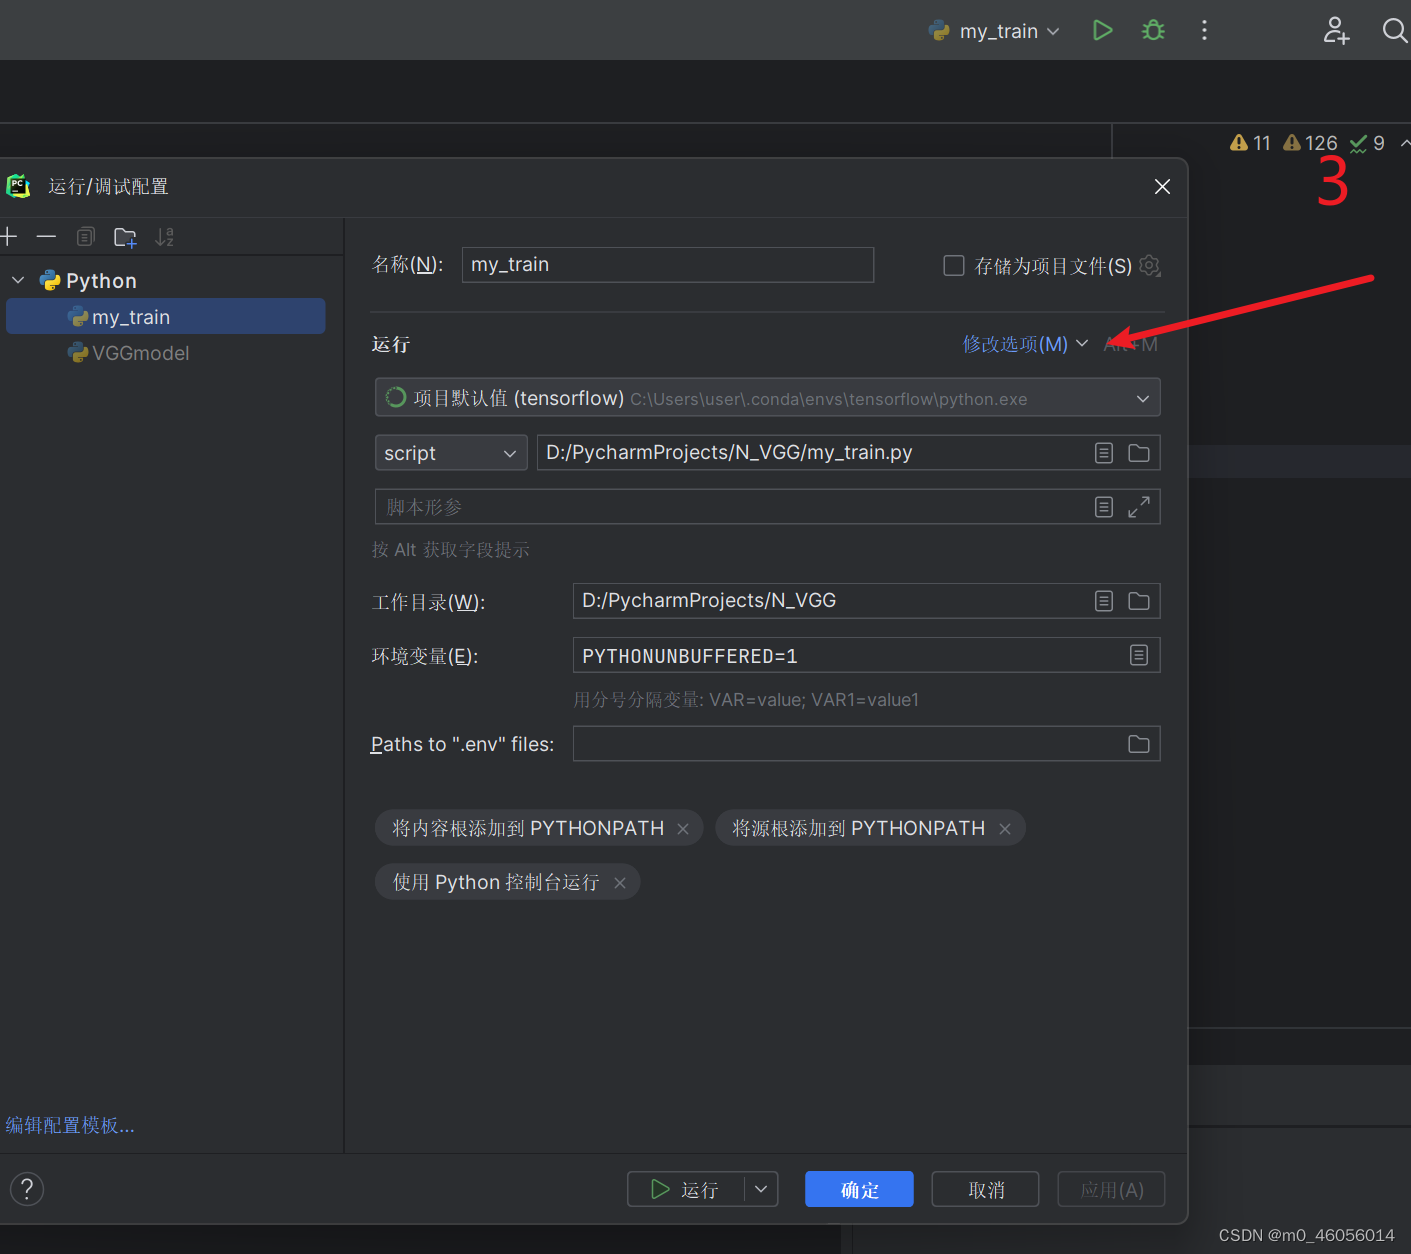Collapse the Python configurations group
1411x1254 pixels.
(16, 279)
